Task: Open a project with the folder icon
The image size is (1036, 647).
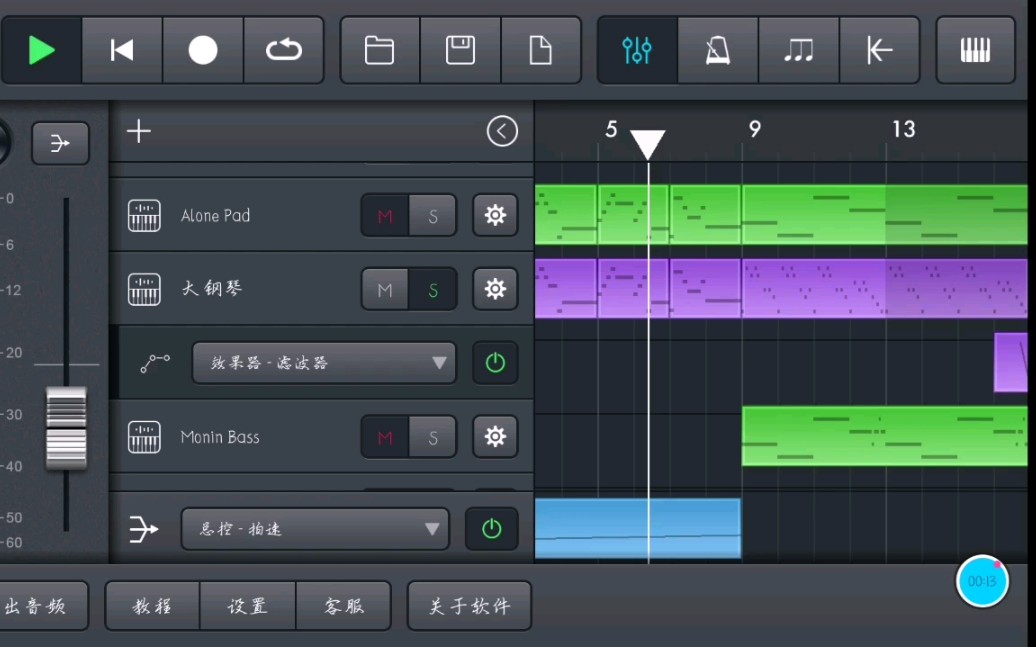Action: [380, 50]
